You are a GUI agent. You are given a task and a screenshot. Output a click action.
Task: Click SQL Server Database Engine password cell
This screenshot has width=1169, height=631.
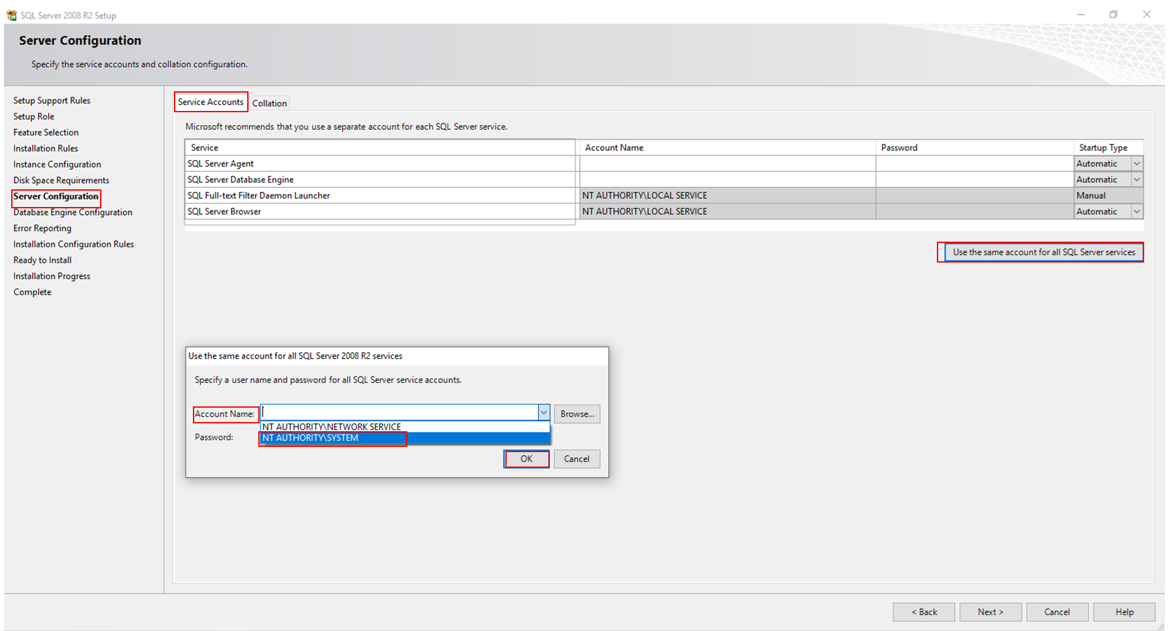(974, 180)
